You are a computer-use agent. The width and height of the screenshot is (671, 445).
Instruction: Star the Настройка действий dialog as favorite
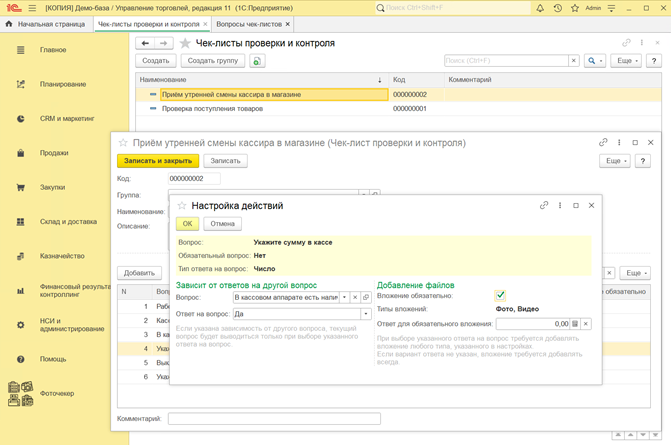pyautogui.click(x=181, y=205)
